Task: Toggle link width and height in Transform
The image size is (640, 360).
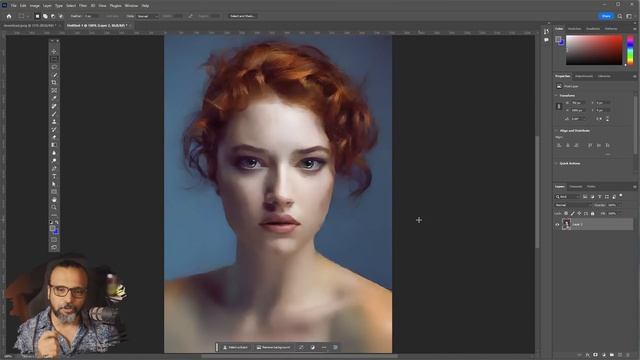Action: coord(559,107)
